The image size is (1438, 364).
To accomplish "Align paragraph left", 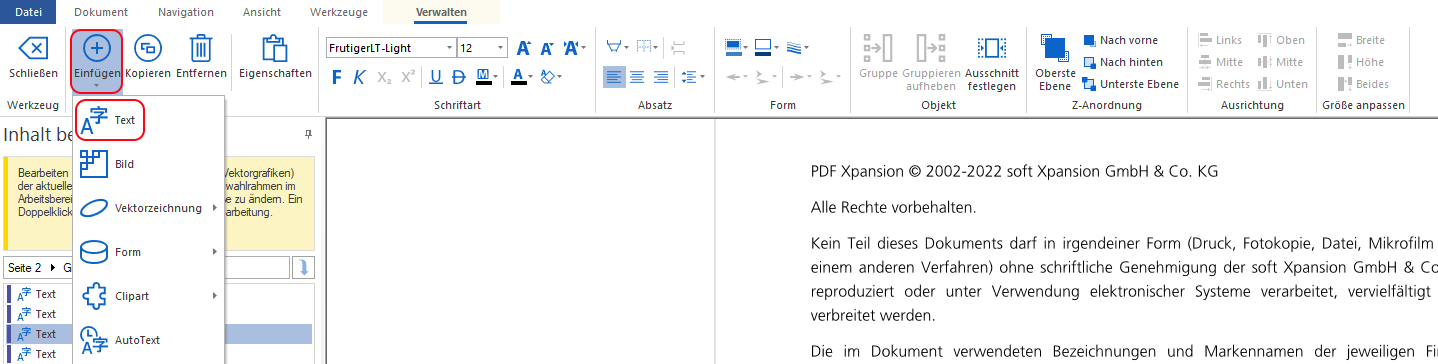I will tap(614, 77).
